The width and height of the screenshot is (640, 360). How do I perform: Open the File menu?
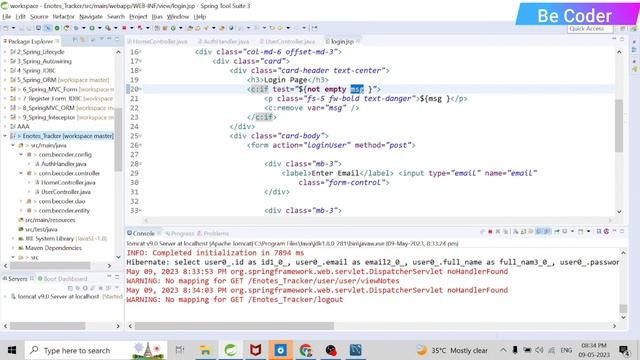(7, 17)
